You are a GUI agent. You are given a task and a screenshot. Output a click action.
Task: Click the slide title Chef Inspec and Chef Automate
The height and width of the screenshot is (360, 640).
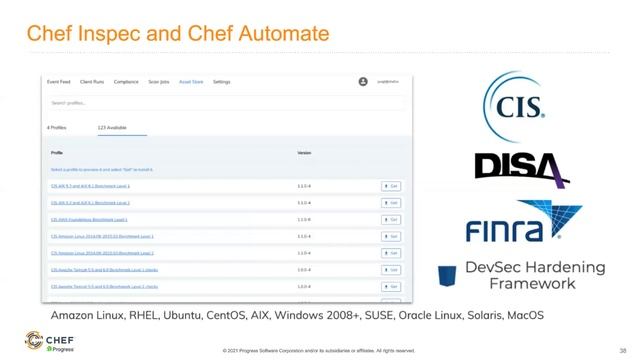click(178, 34)
